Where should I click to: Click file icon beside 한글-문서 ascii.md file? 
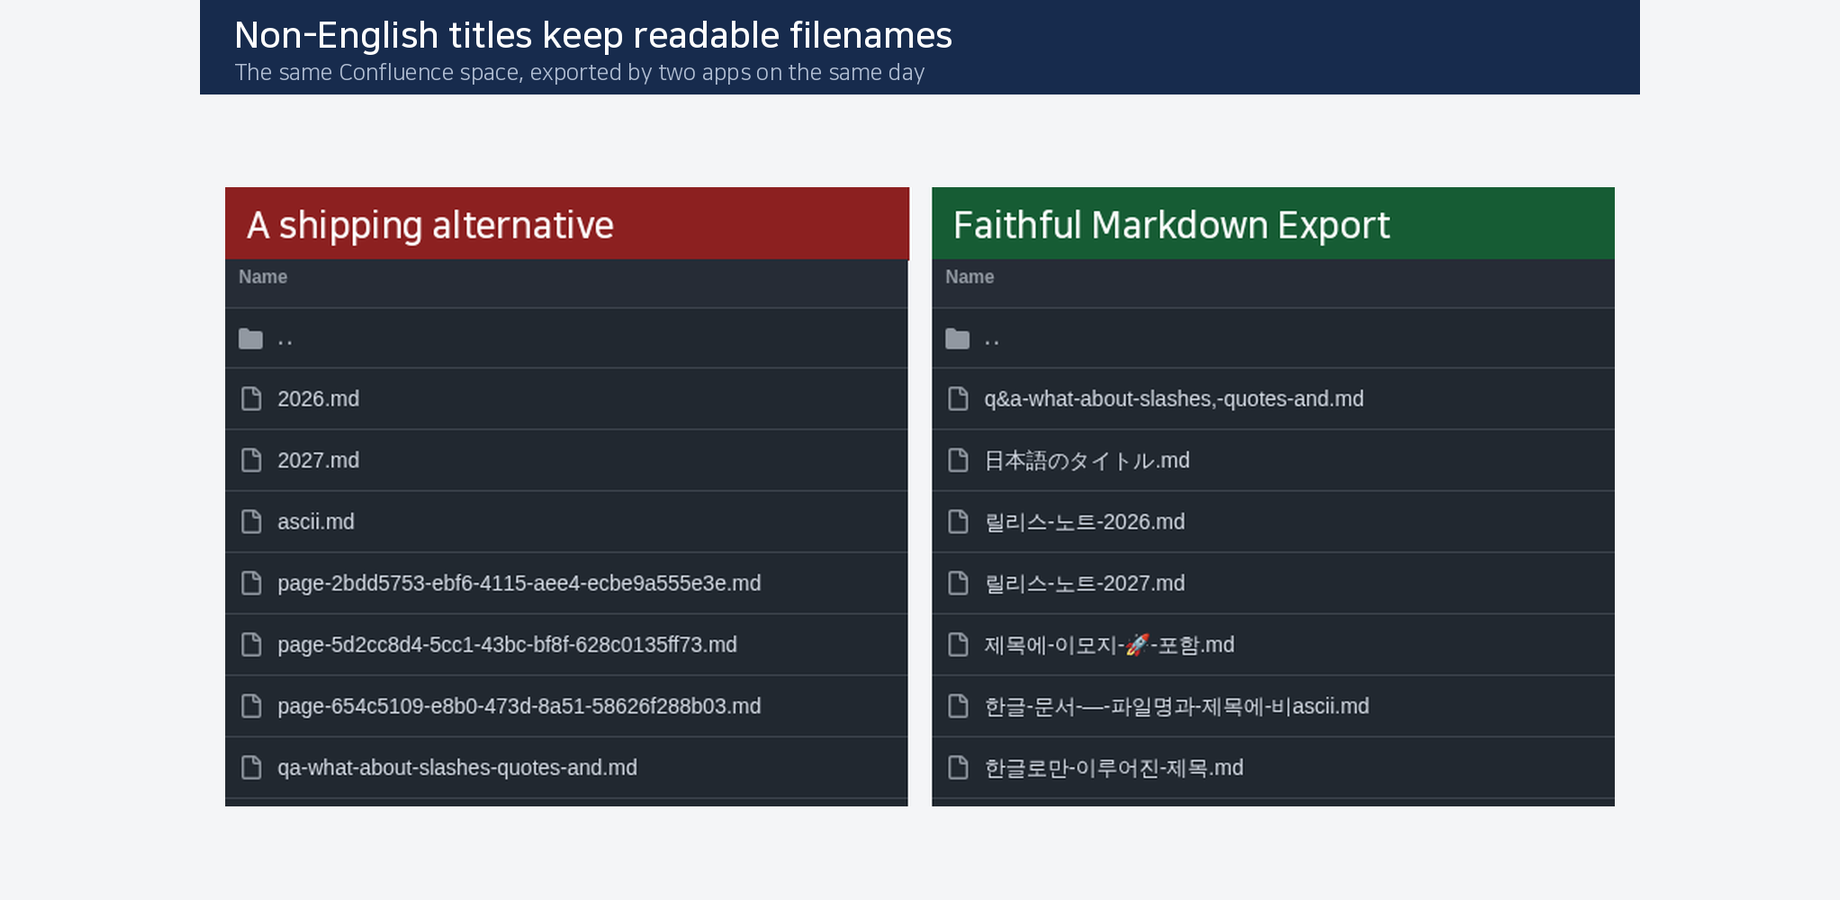tap(958, 706)
